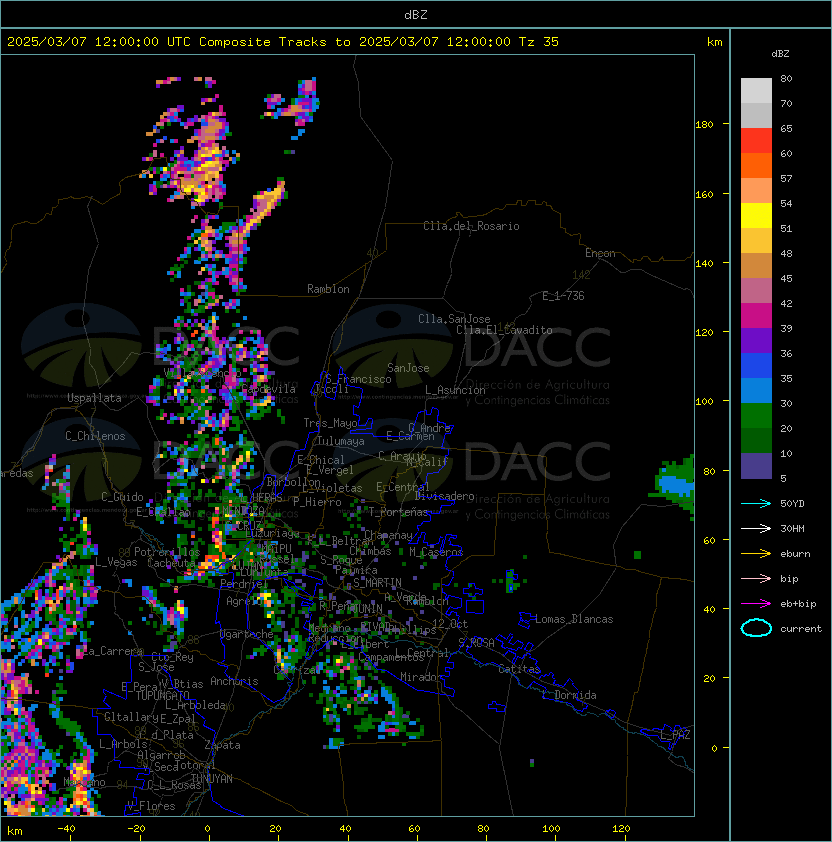The width and height of the screenshot is (832, 842).
Task: Click the S_Francisco label
Action: 358,379
